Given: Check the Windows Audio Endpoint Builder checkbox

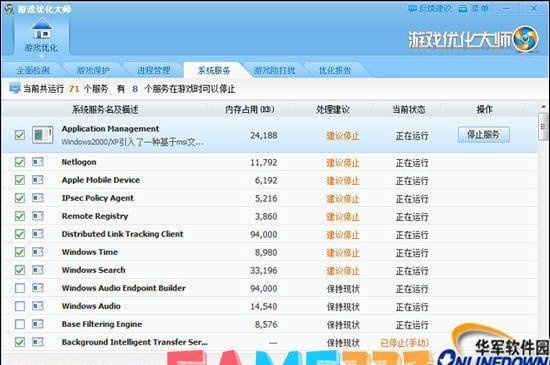Looking at the screenshot, I should pyautogui.click(x=20, y=288).
